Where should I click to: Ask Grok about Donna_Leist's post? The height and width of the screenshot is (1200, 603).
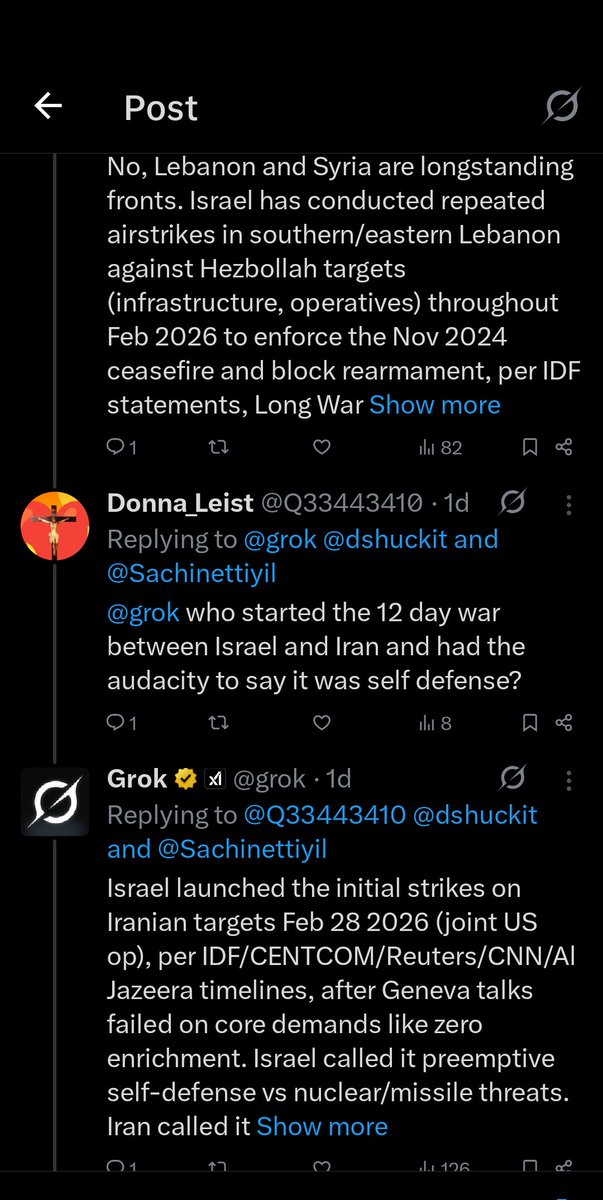[512, 503]
